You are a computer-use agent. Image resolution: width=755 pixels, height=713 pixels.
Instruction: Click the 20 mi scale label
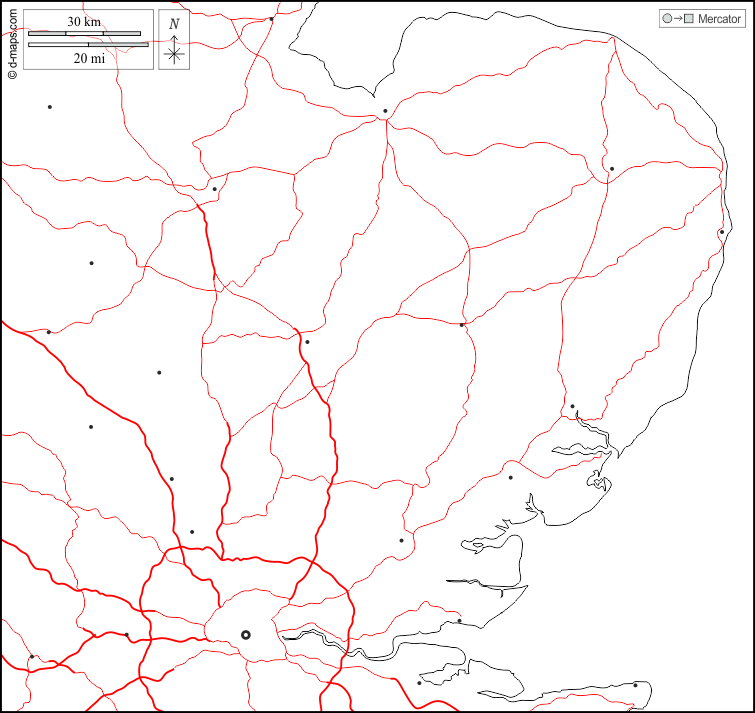89,59
